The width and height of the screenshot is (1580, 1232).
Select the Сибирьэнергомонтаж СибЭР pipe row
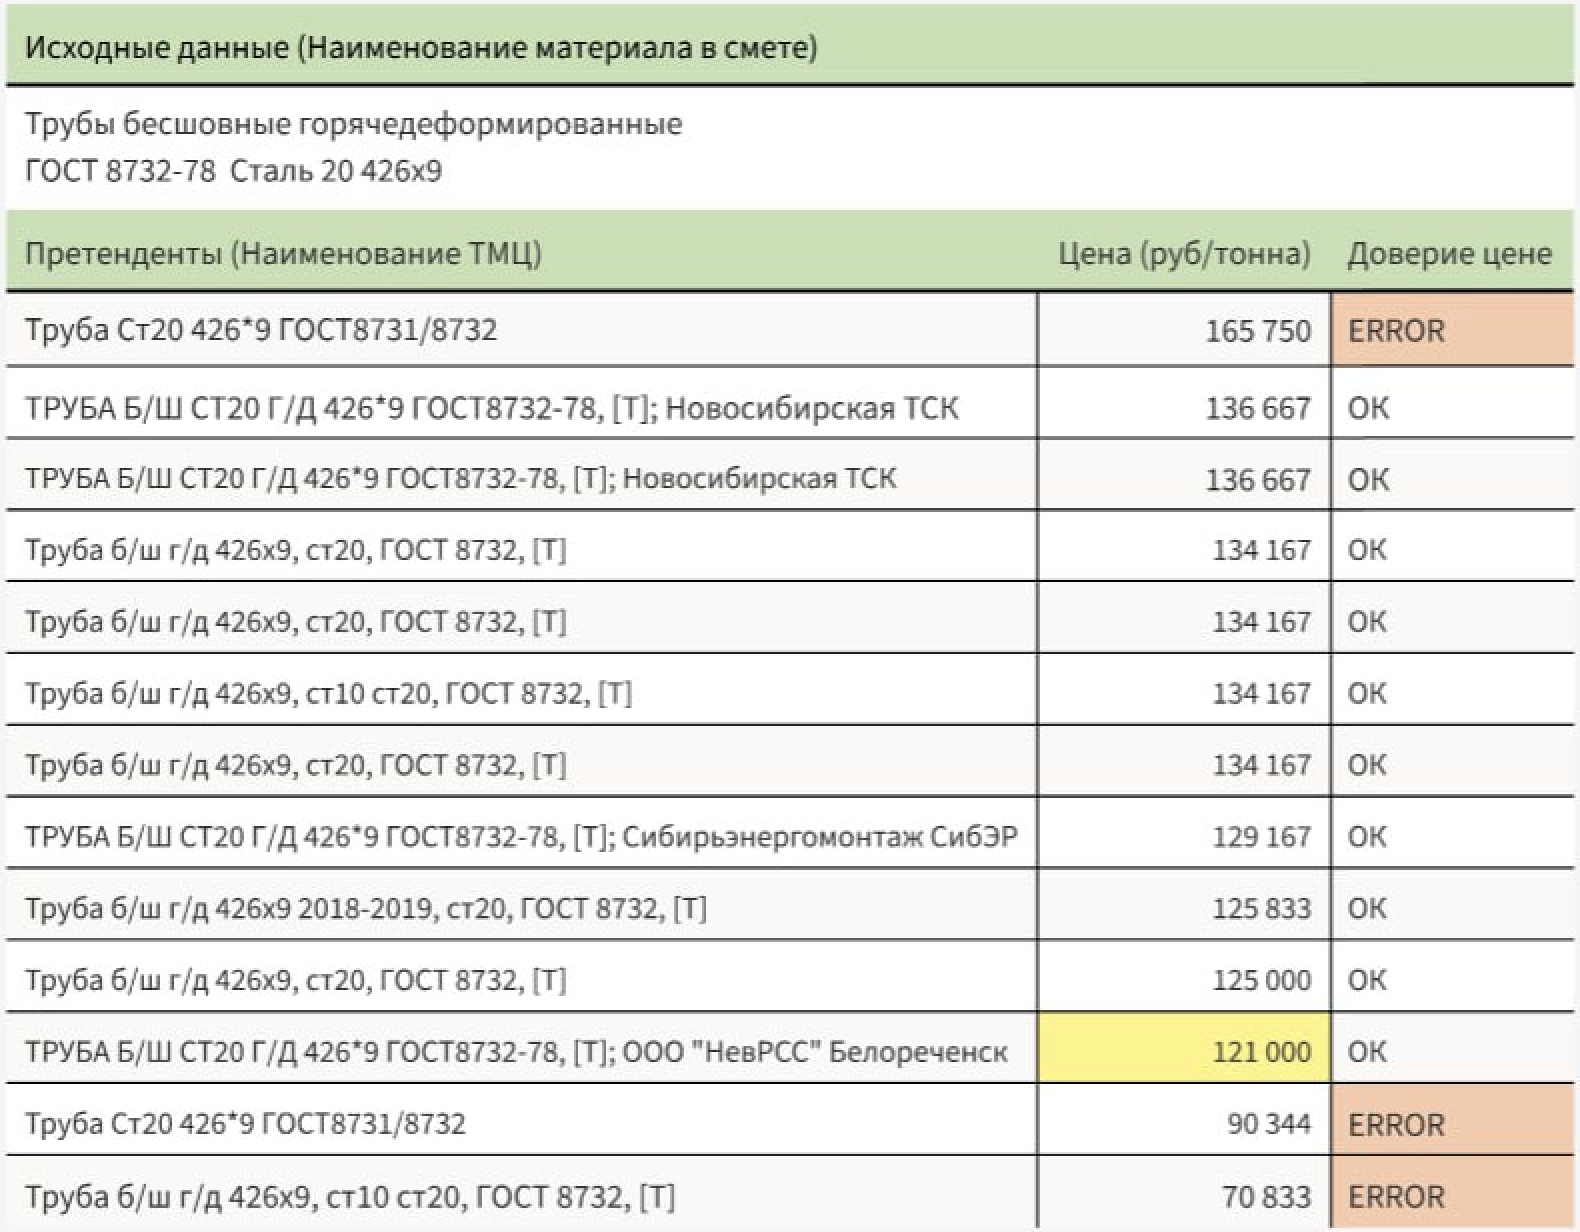tap(521, 836)
